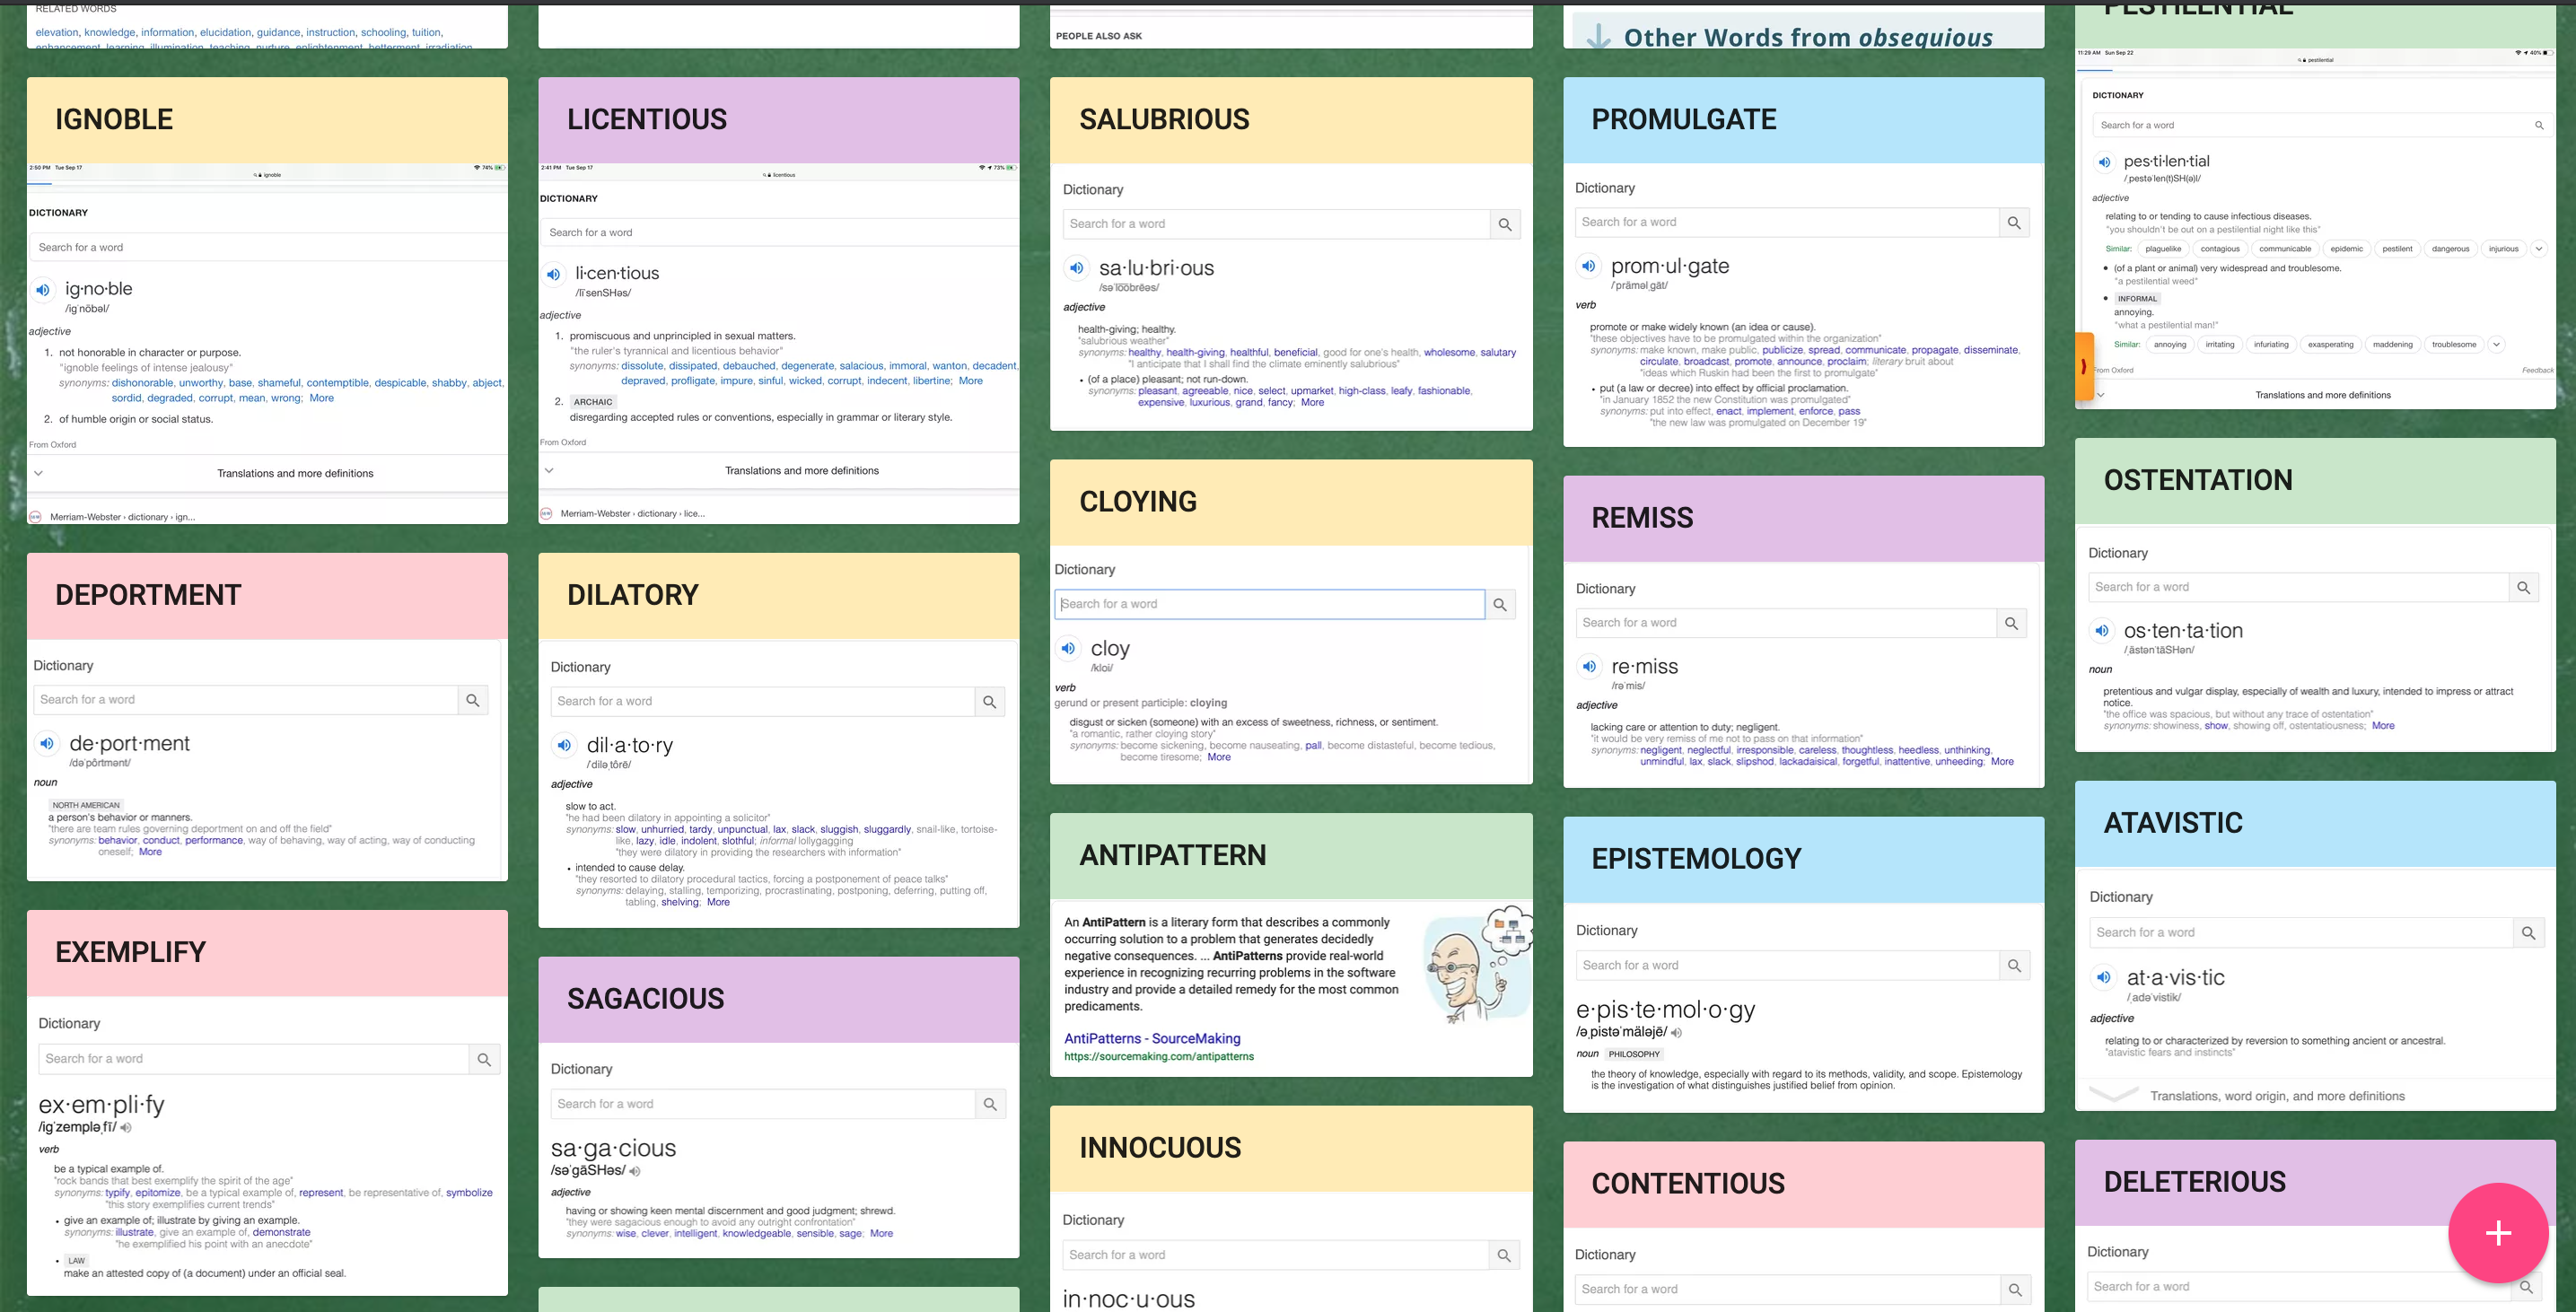Play the pronunciation audio for at·a·vis·tic
The image size is (2576, 1312).
2104,977
